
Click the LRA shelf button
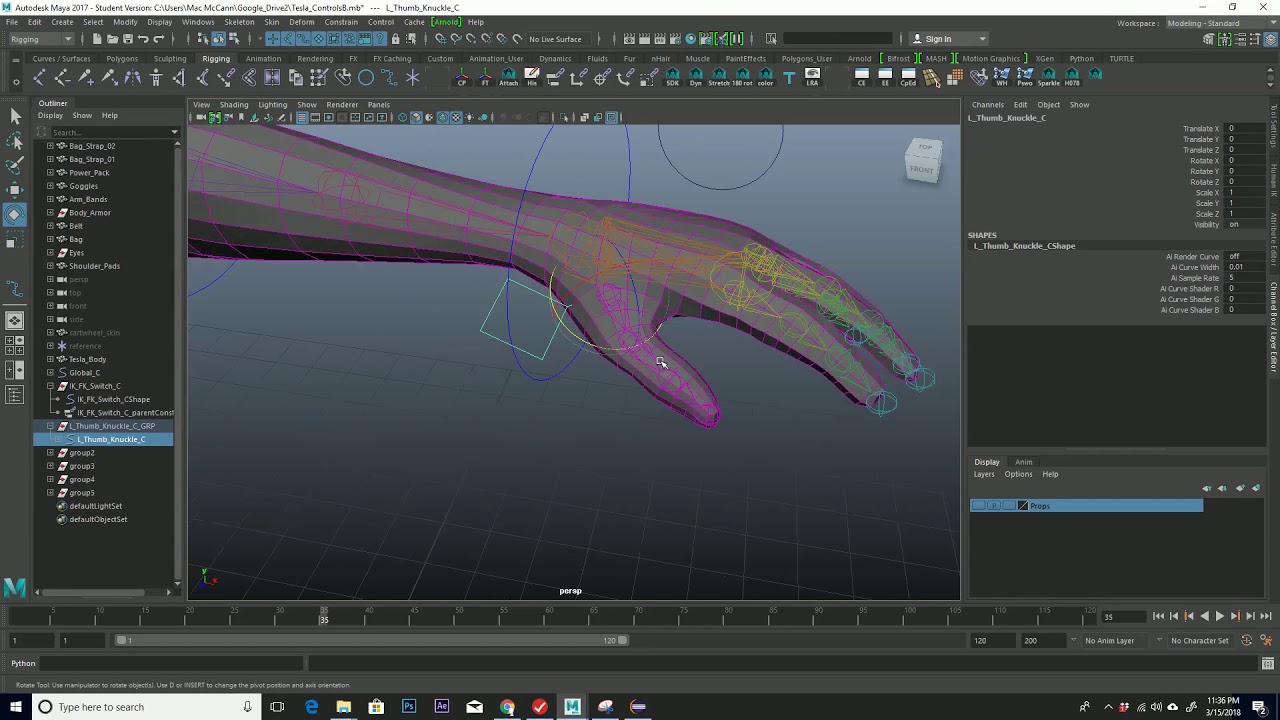click(x=812, y=77)
